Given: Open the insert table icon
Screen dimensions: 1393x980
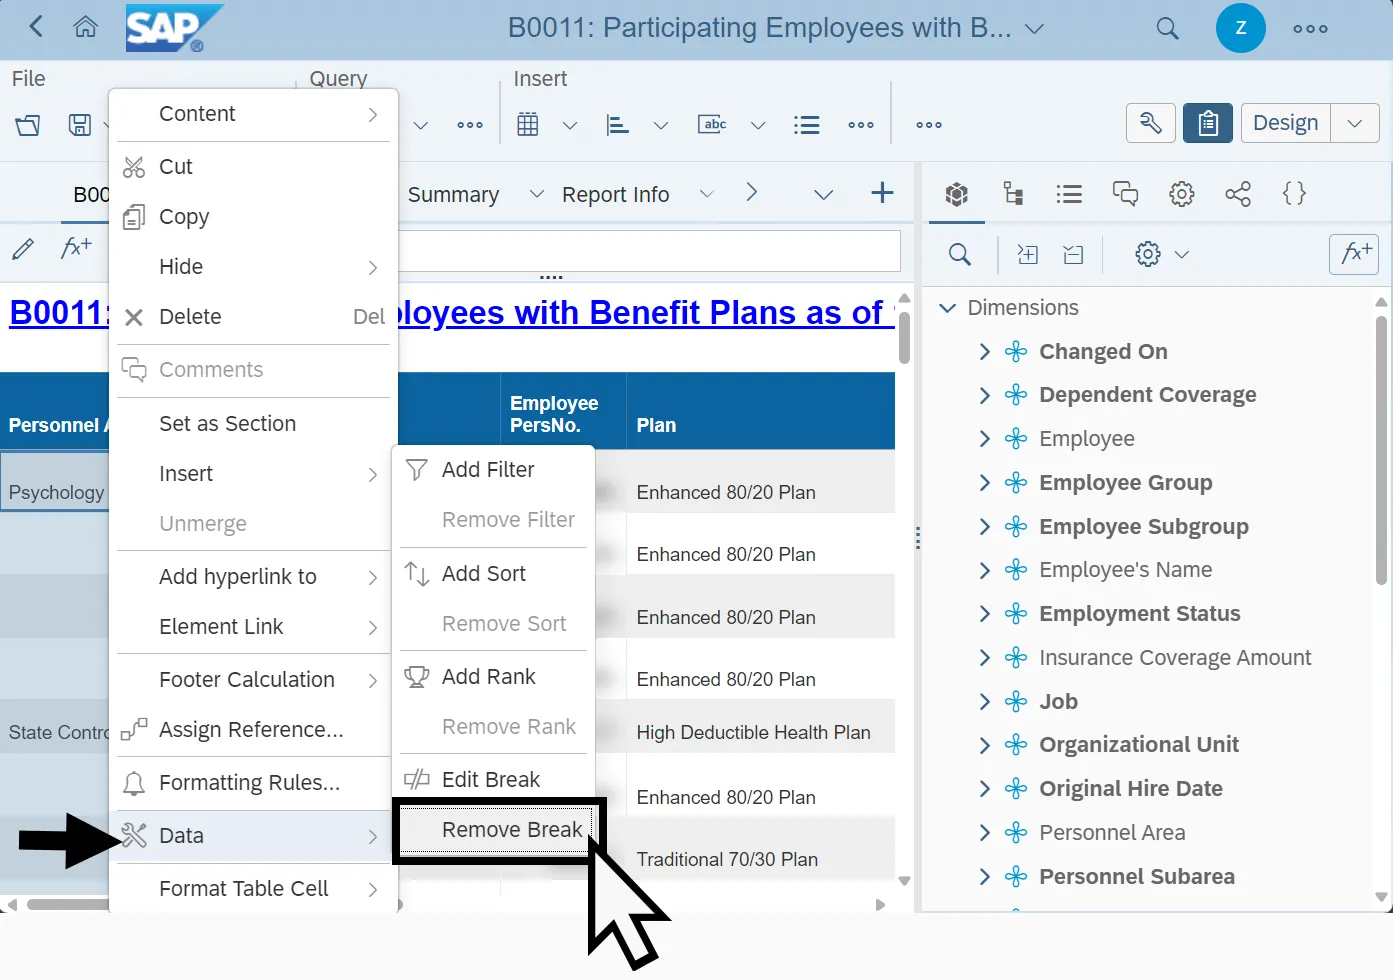Looking at the screenshot, I should click(x=528, y=125).
